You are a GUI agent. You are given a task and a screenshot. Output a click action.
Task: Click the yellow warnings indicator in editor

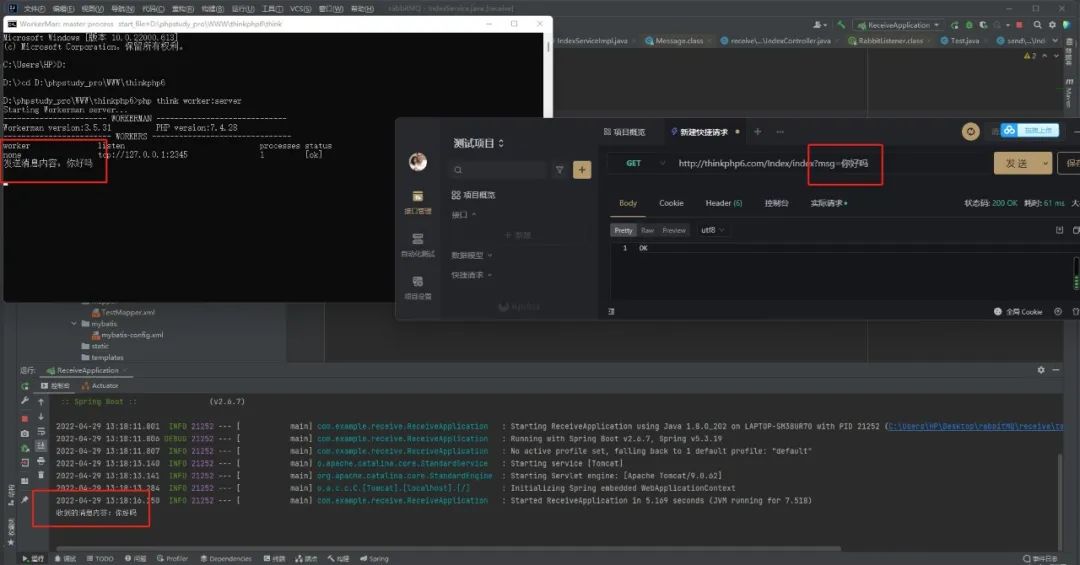click(x=1030, y=56)
